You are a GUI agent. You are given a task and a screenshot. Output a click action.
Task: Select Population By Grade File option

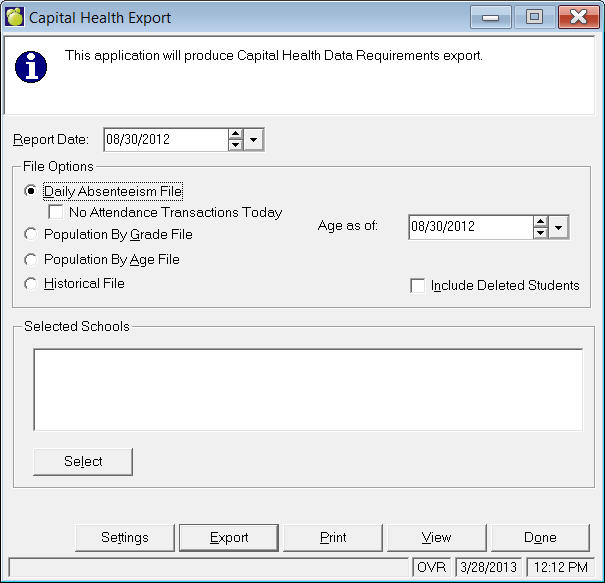(31, 235)
